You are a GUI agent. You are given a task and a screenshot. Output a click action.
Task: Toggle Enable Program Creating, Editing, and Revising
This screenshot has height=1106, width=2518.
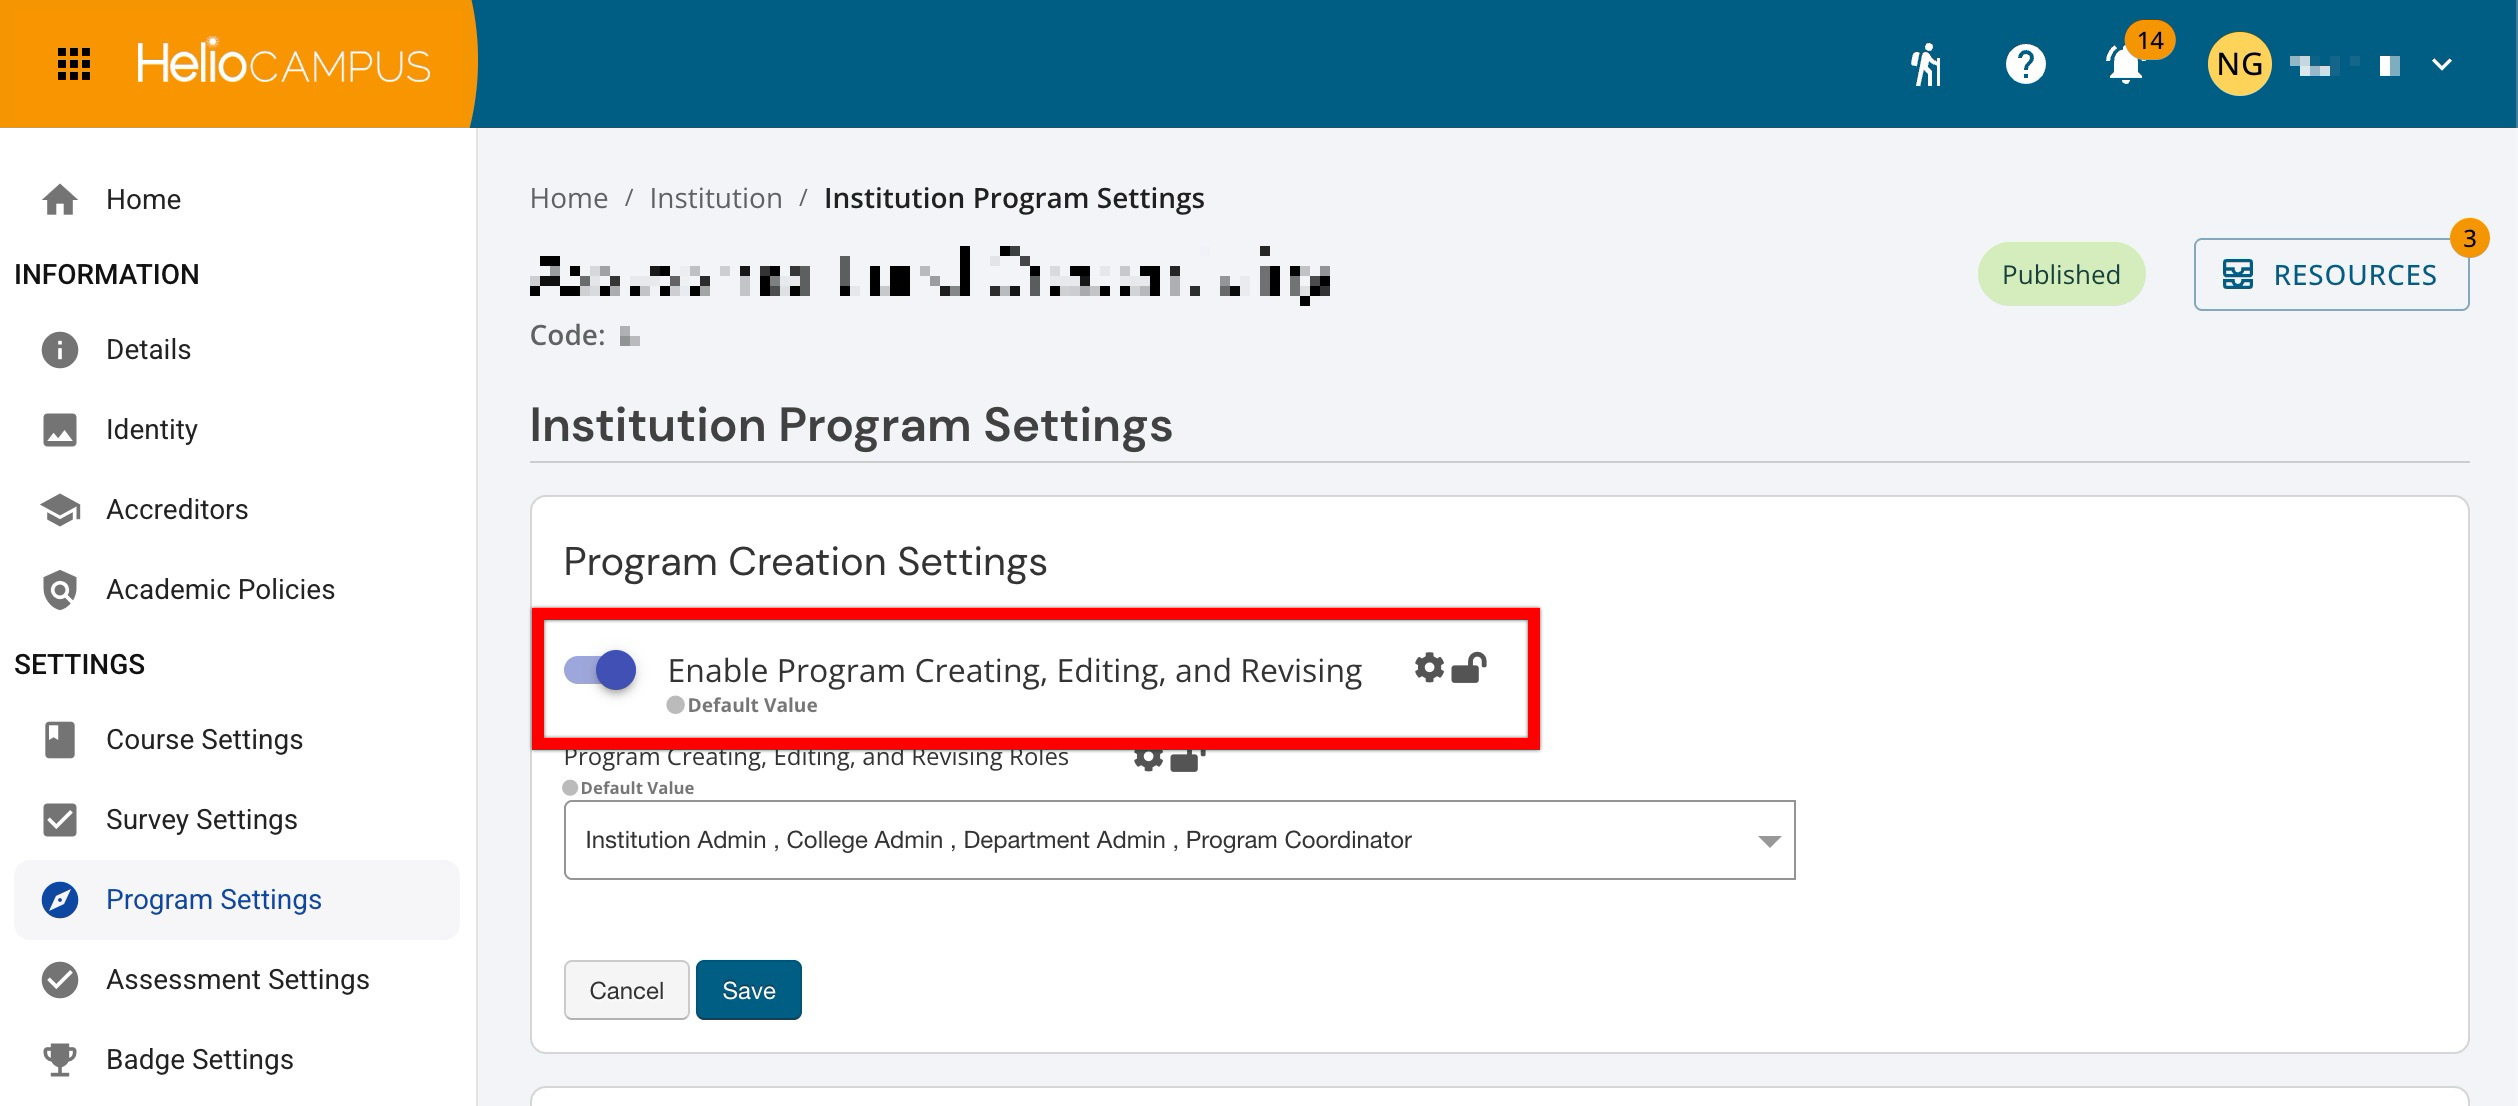[x=600, y=669]
